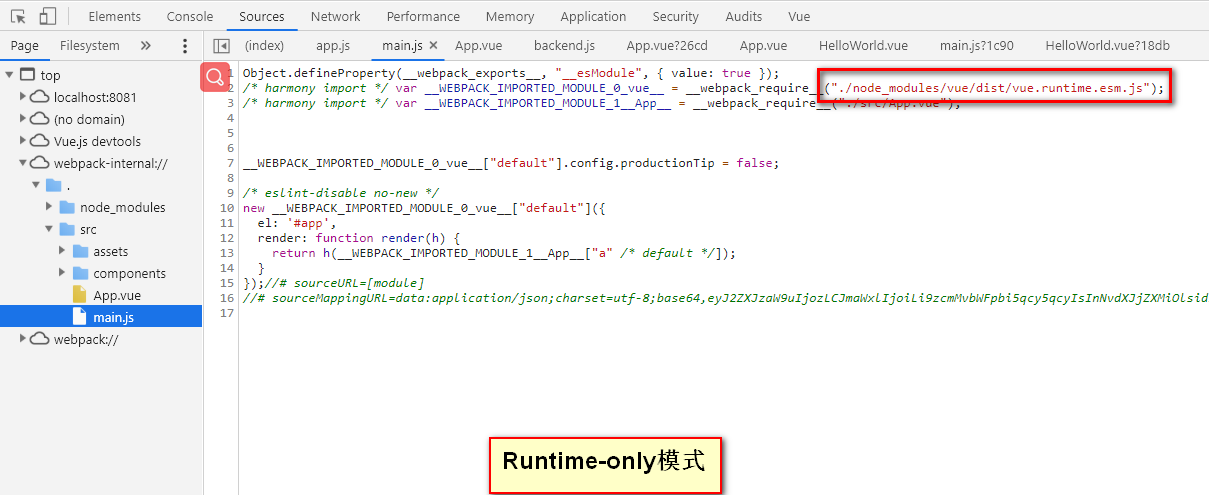Expand the localhost:8081 tree node

pyautogui.click(x=23, y=97)
